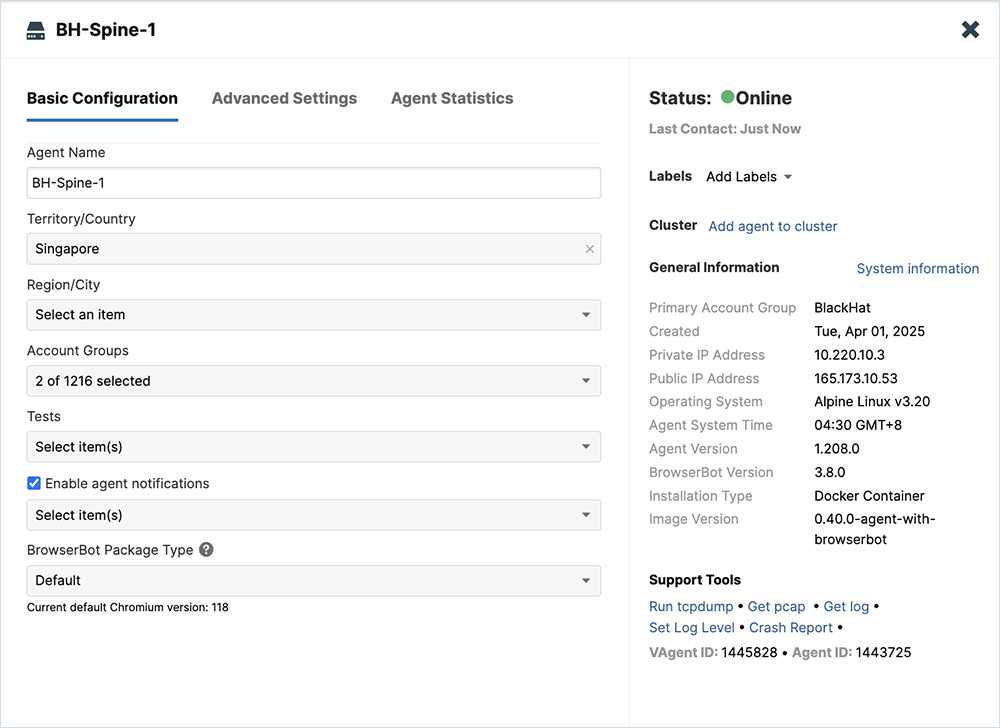The image size is (1000, 728).
Task: Click inside the Agent Name input field
Action: (313, 183)
